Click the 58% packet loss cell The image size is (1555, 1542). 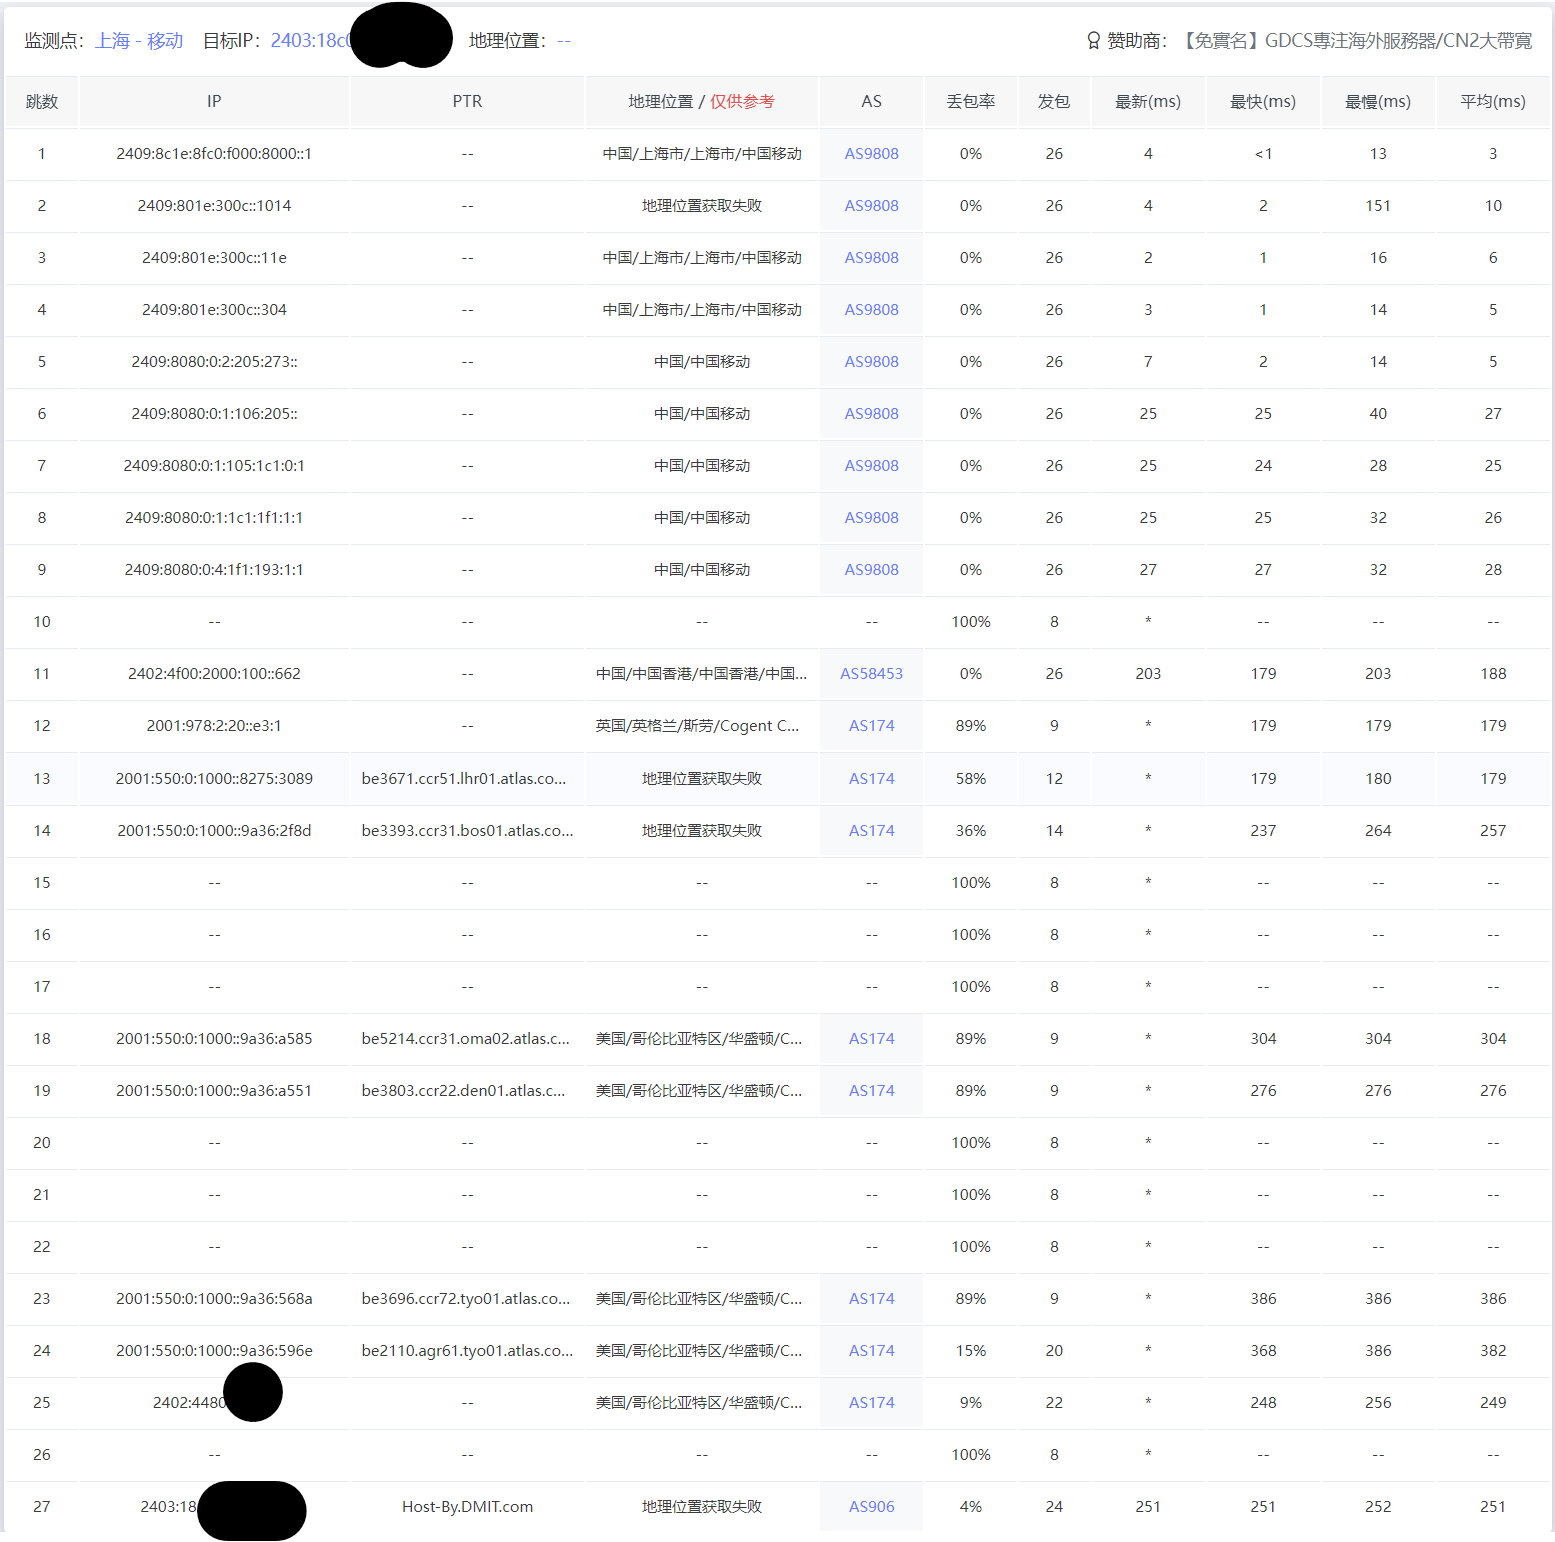click(971, 779)
